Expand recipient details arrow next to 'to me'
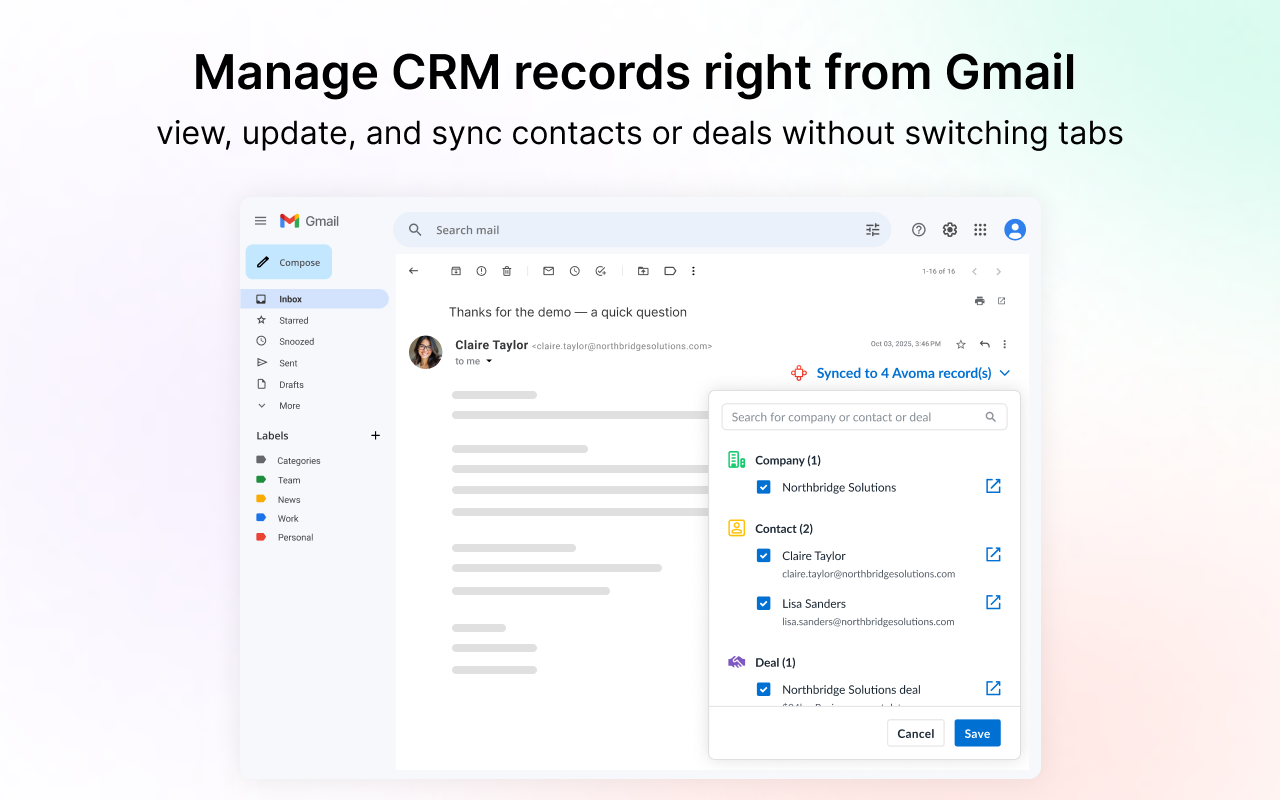1280x800 pixels. click(x=489, y=361)
